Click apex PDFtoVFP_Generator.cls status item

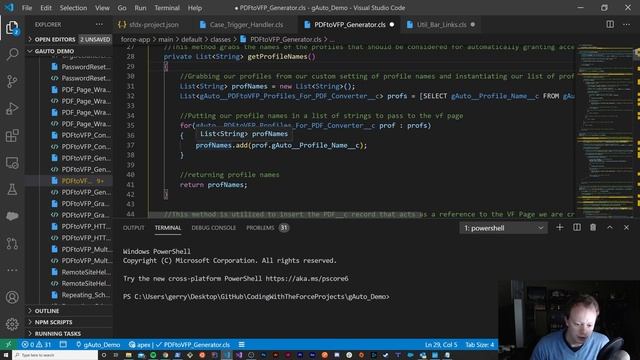[x=179, y=344]
